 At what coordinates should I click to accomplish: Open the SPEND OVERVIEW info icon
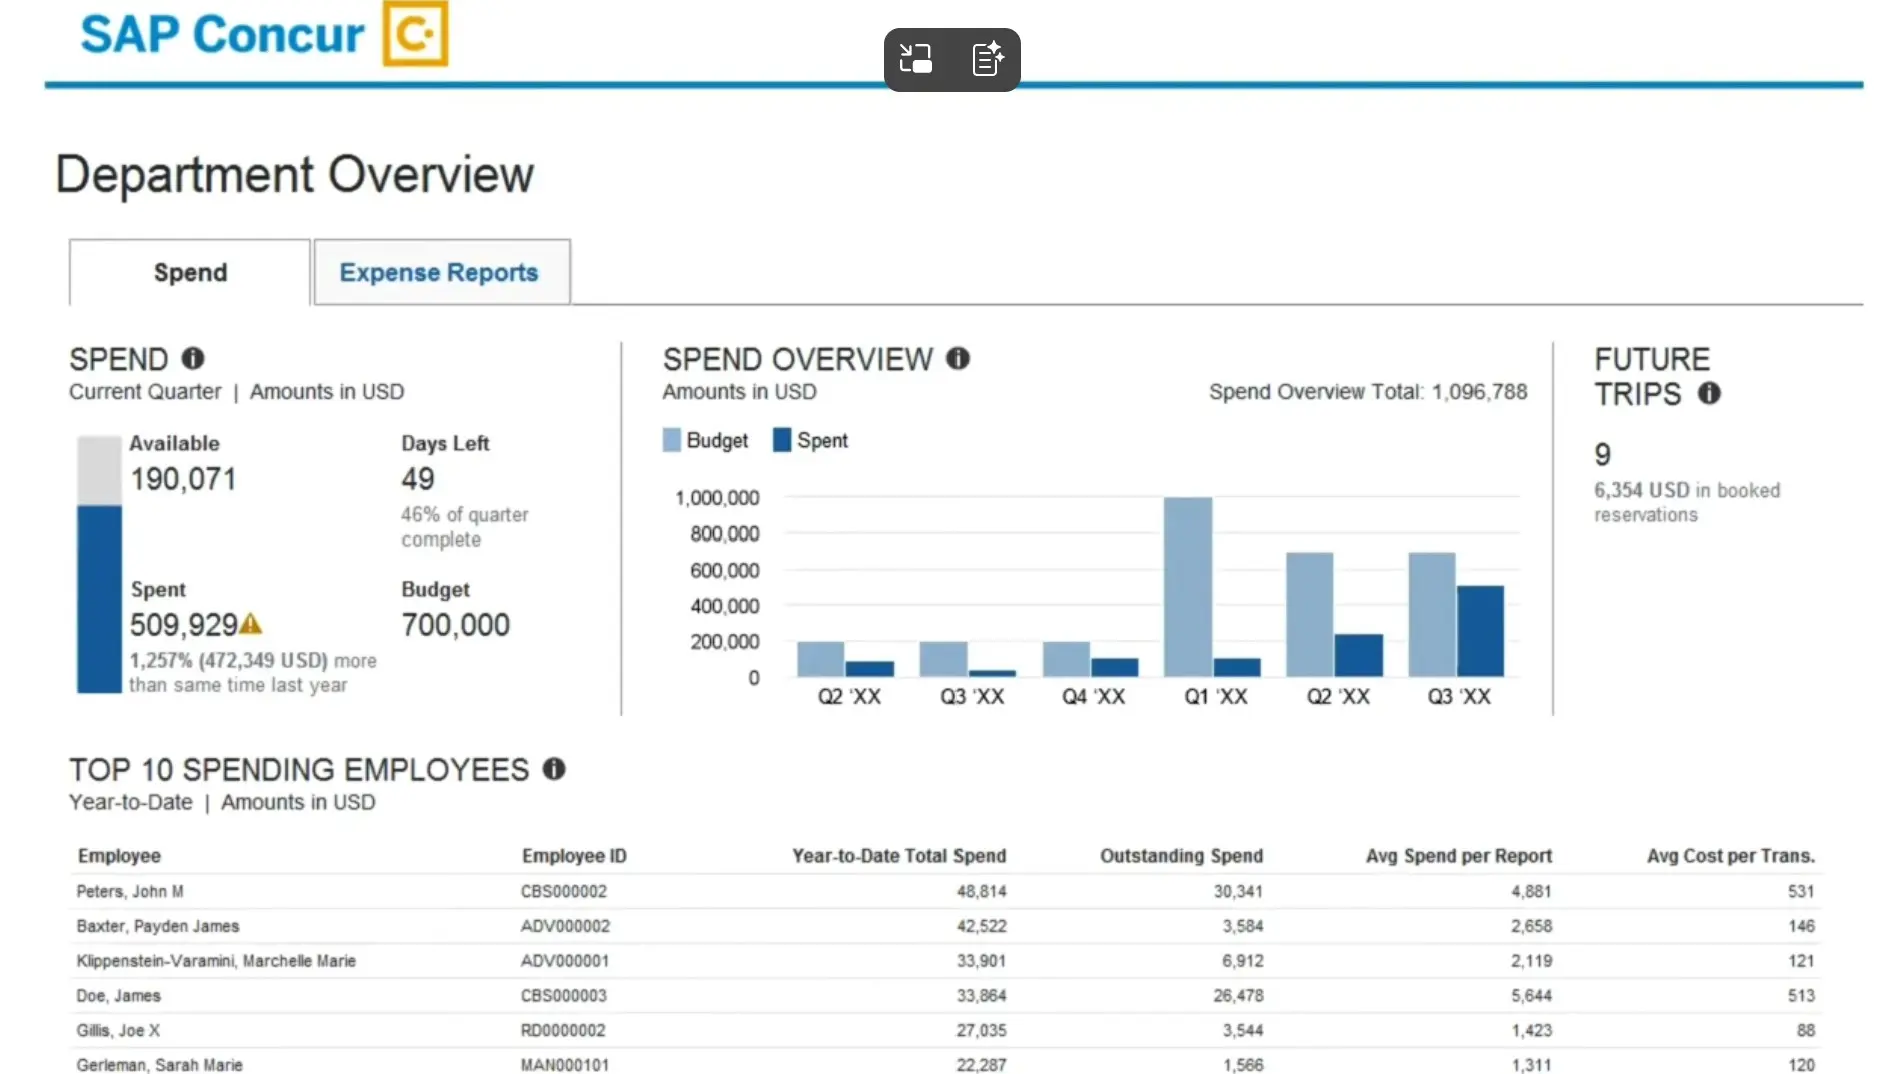[958, 358]
